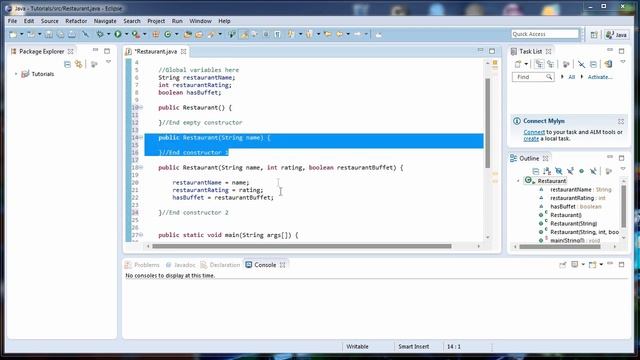Click the New Java Package toolbar icon
Image resolution: width=640 pixels, height=360 pixels.
(x=156, y=35)
